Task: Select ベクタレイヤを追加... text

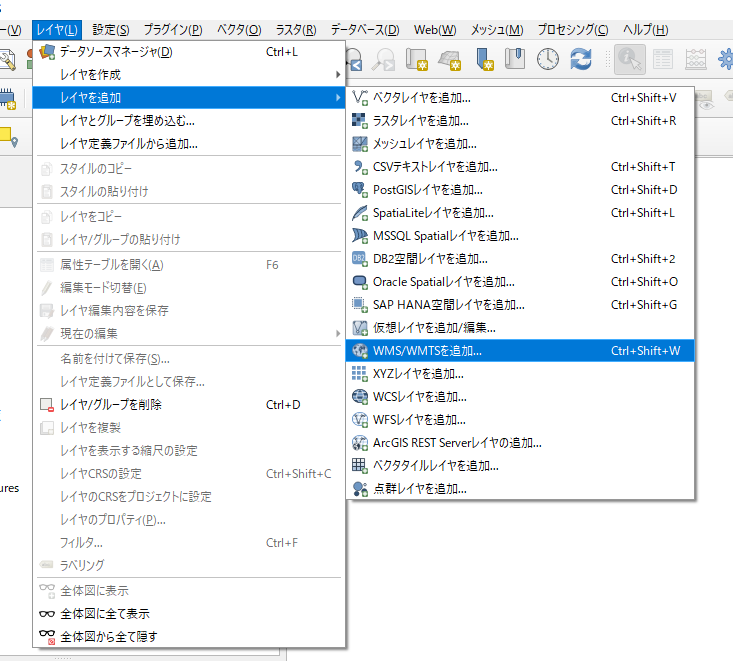Action: point(422,98)
